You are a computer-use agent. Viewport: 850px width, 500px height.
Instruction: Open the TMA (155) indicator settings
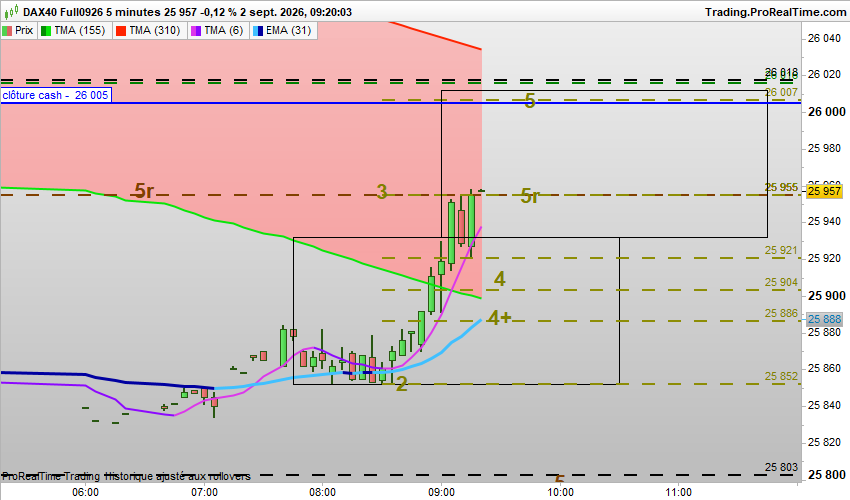pyautogui.click(x=79, y=30)
